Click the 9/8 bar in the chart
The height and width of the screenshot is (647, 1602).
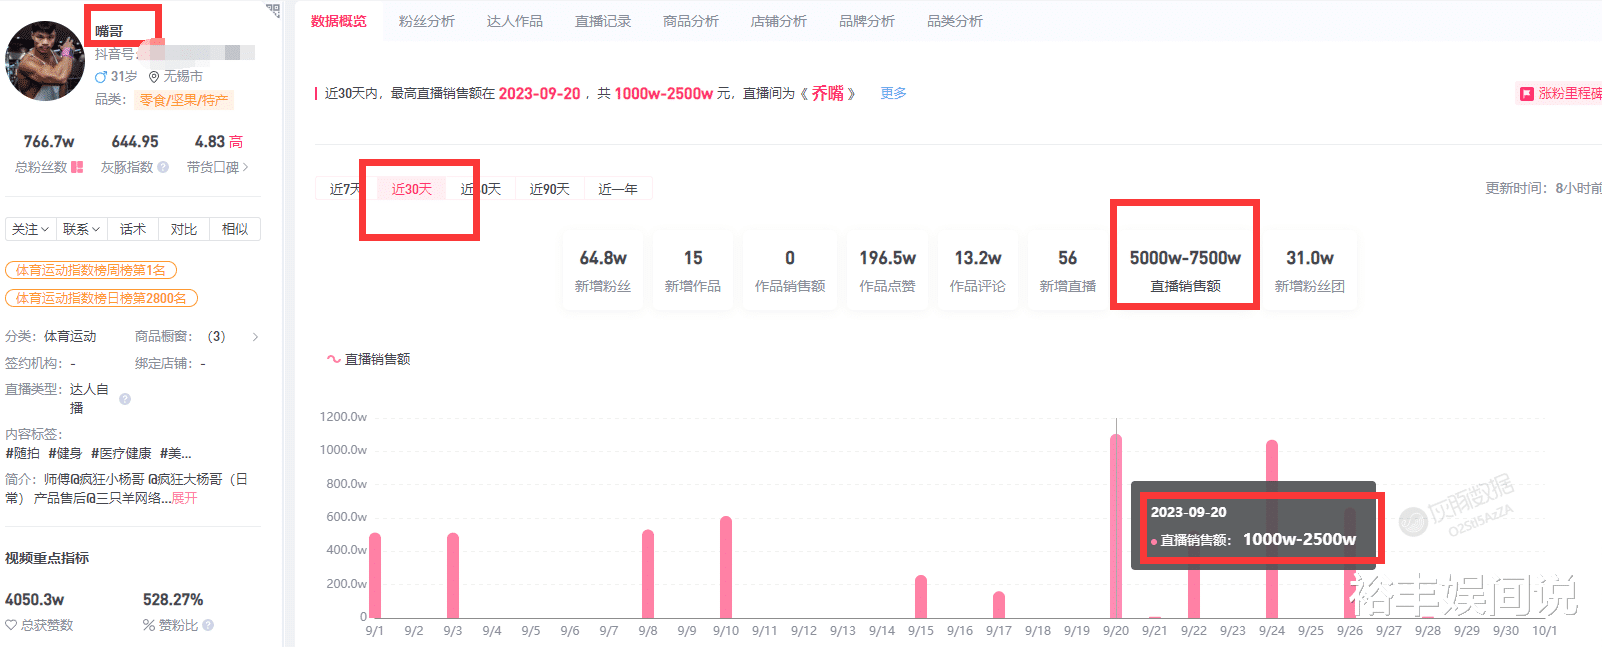[648, 573]
